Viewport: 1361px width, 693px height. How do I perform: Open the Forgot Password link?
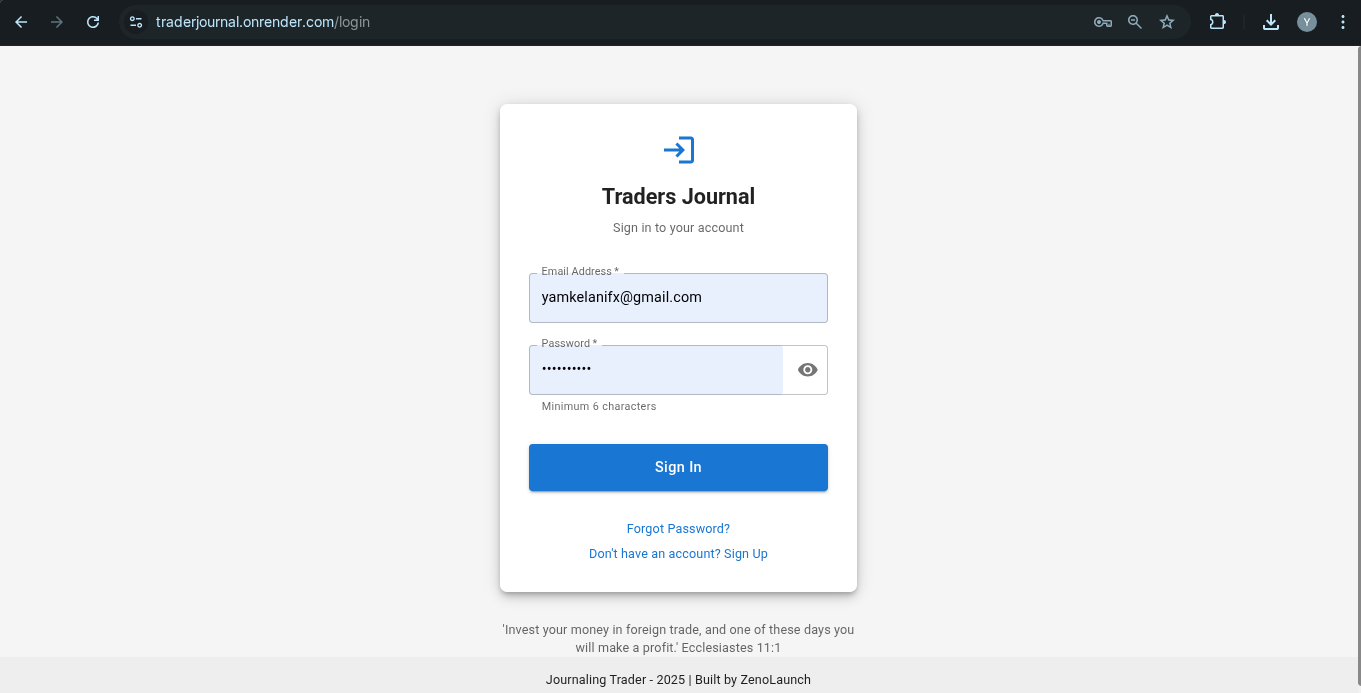678,529
